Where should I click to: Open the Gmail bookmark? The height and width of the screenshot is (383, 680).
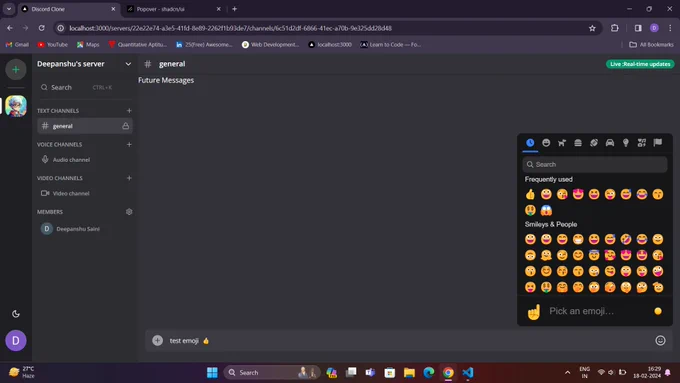tap(17, 45)
